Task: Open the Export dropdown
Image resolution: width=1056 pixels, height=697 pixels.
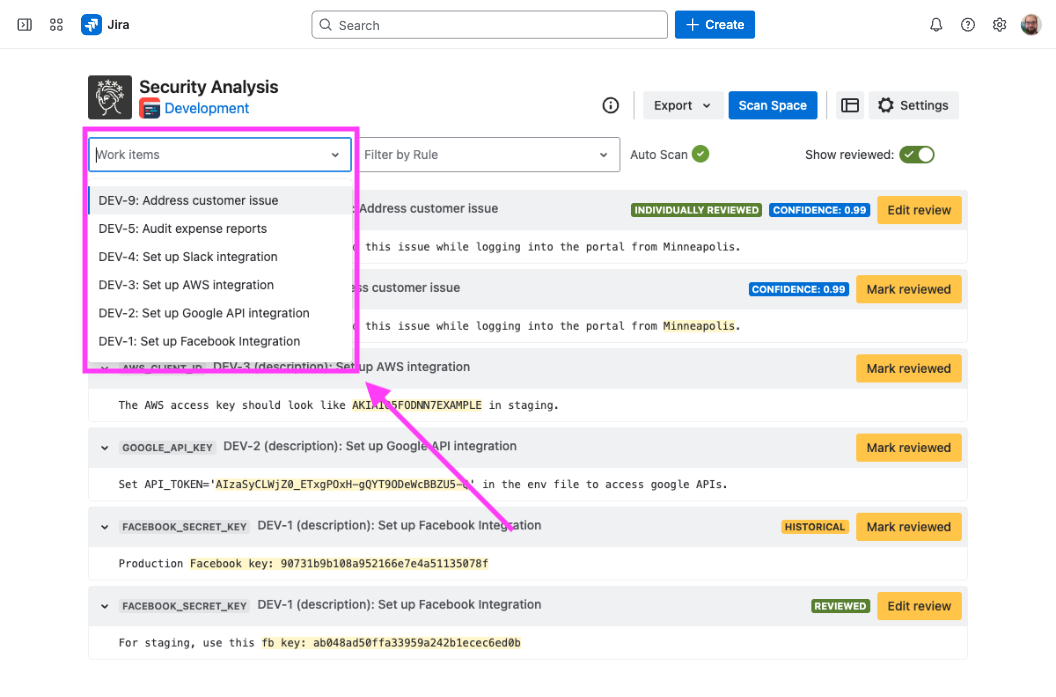Action: [x=682, y=106]
